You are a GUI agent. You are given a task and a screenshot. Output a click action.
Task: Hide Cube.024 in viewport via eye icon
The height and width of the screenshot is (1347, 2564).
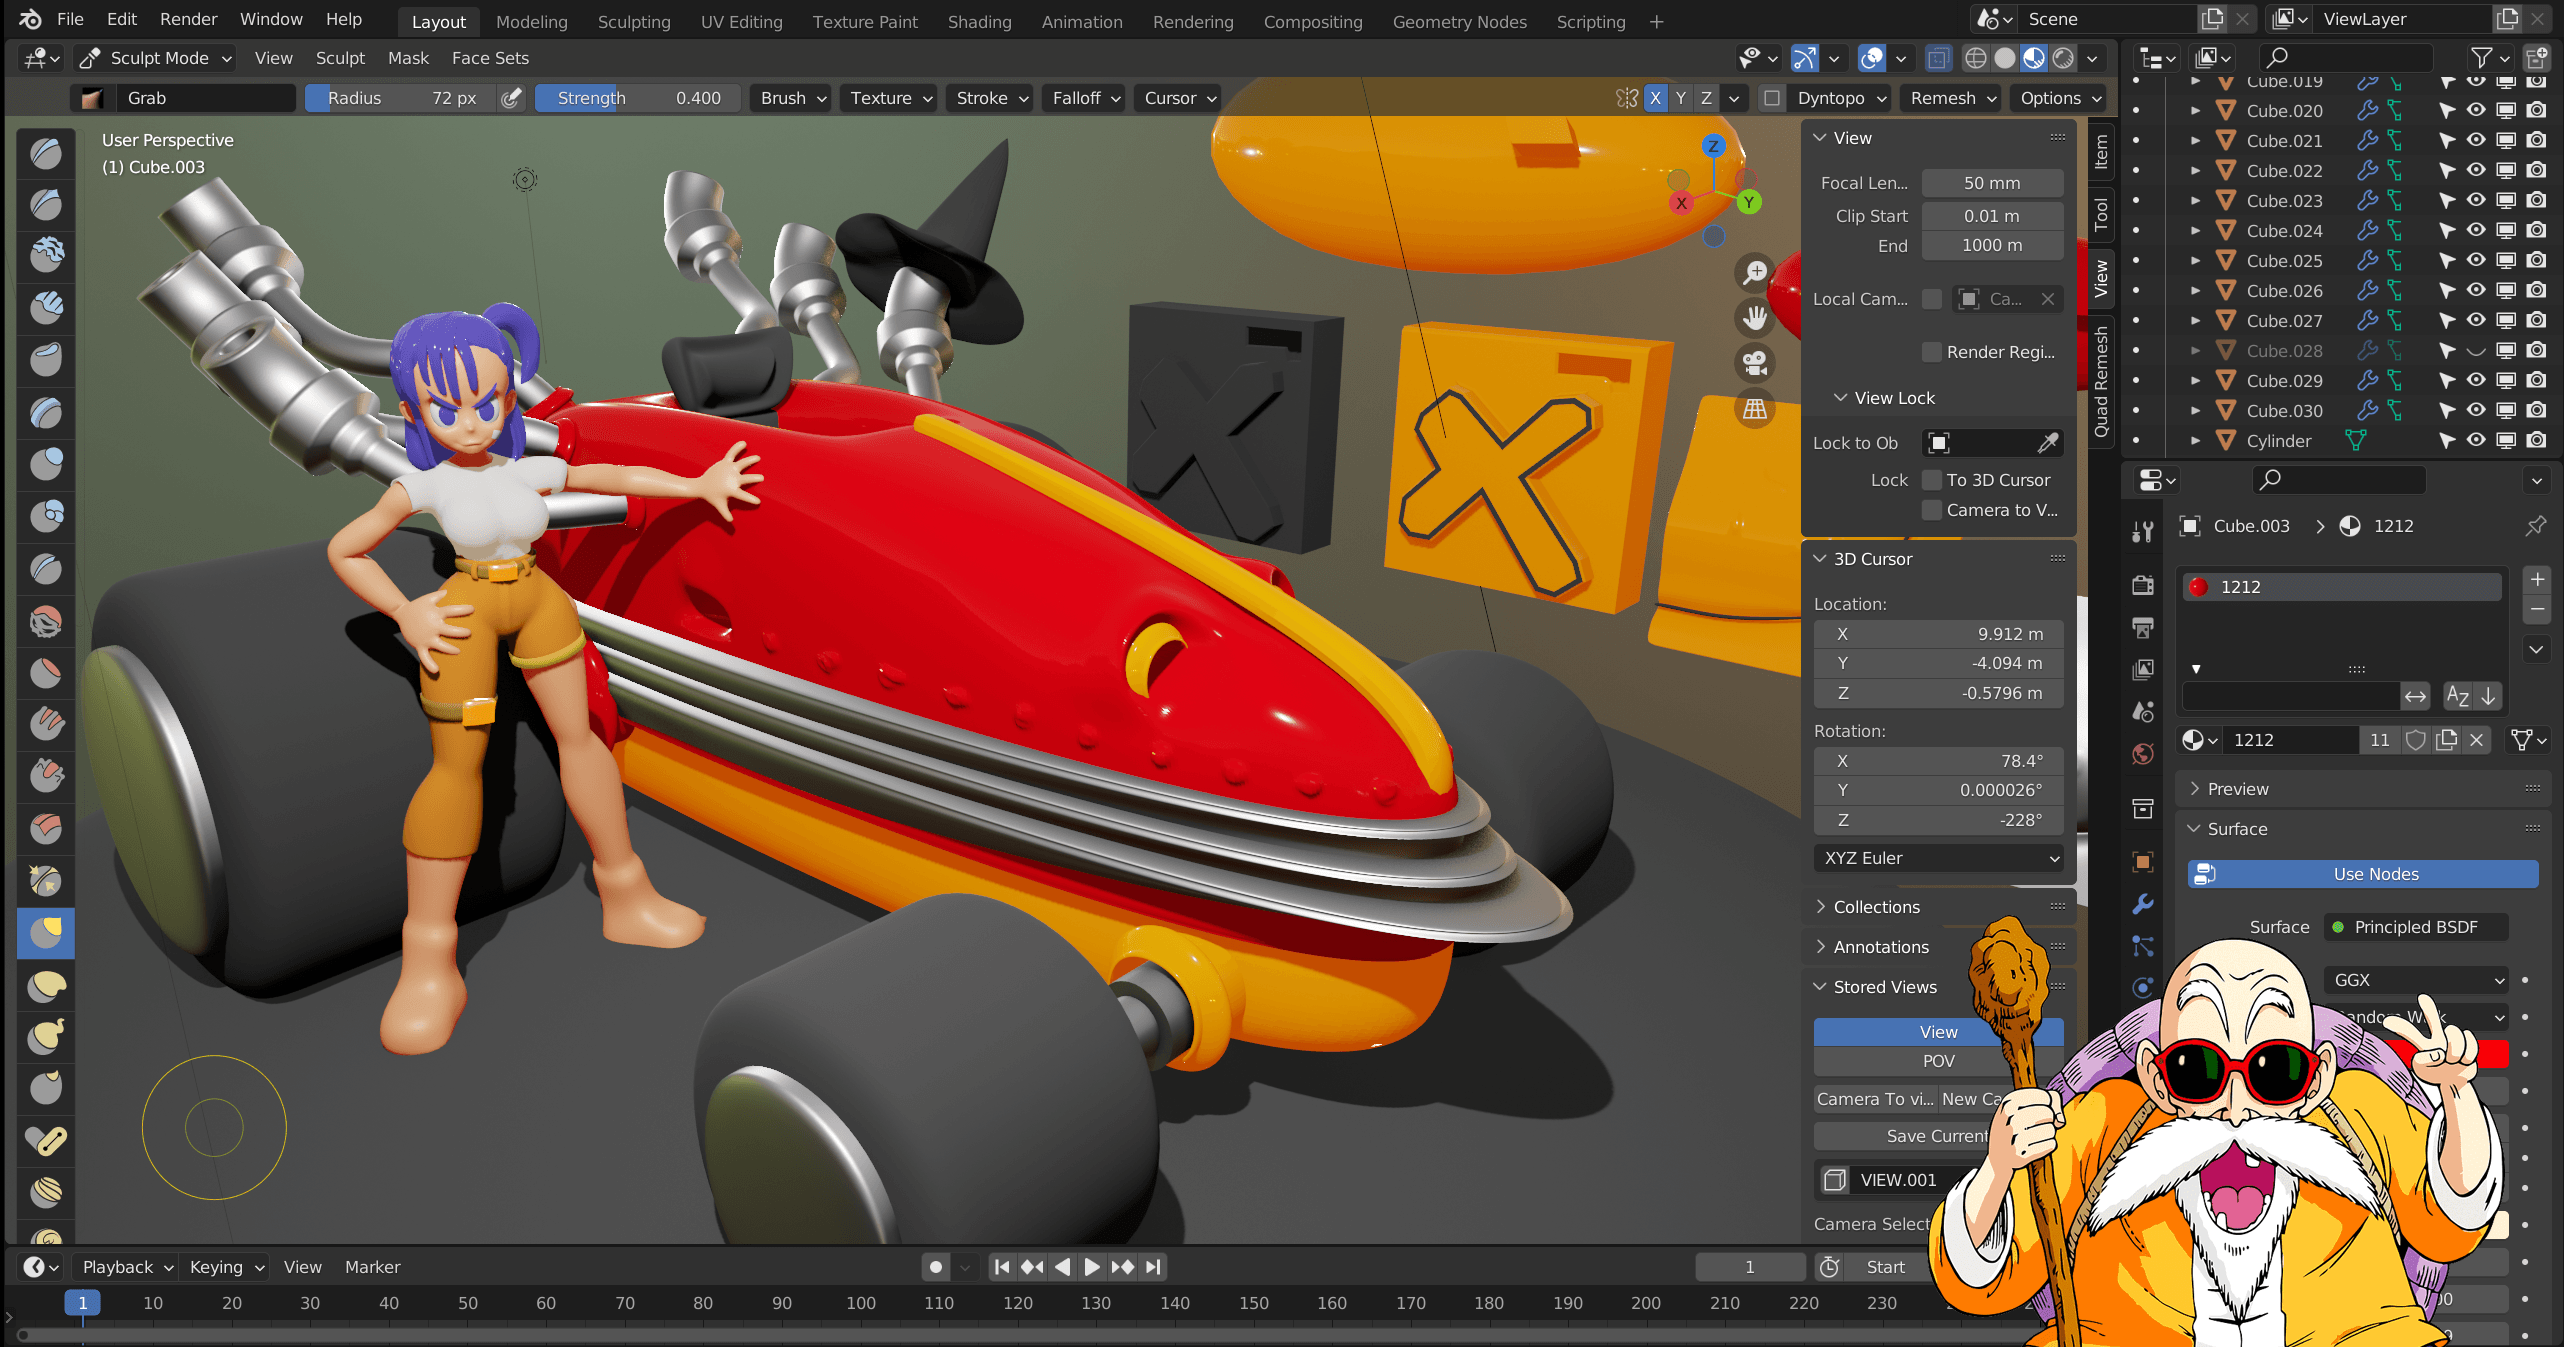[2476, 230]
